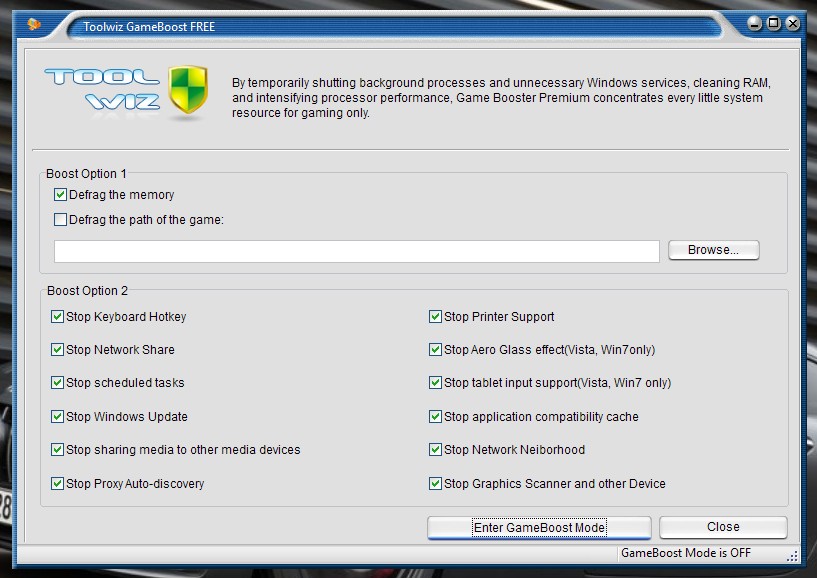Toggle Stop sharing media to other media devices
The image size is (817, 578).
tap(57, 450)
